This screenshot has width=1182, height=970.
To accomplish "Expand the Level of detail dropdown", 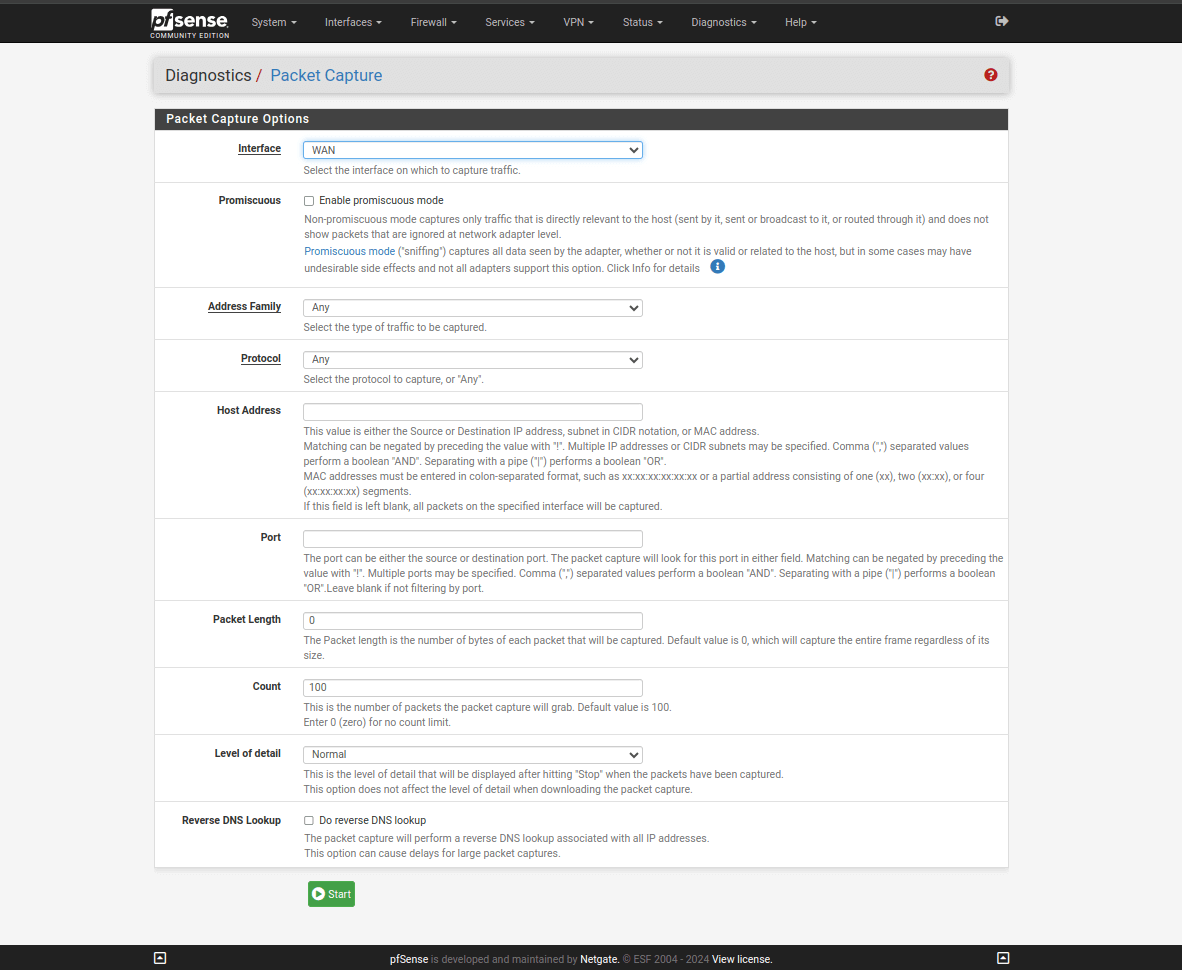I will (472, 755).
